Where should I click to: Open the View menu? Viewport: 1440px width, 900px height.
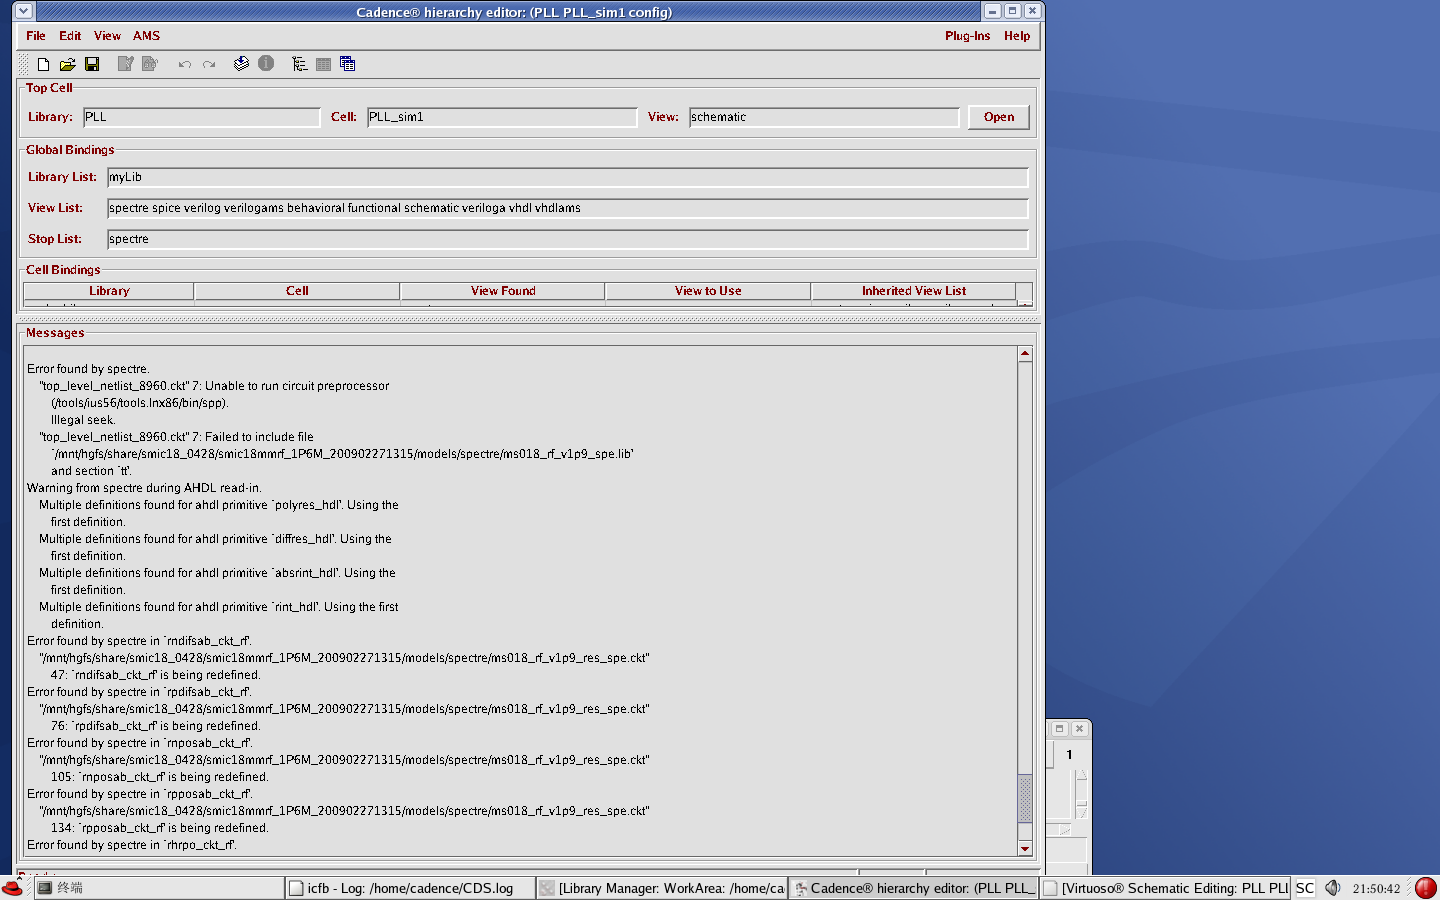coord(107,36)
